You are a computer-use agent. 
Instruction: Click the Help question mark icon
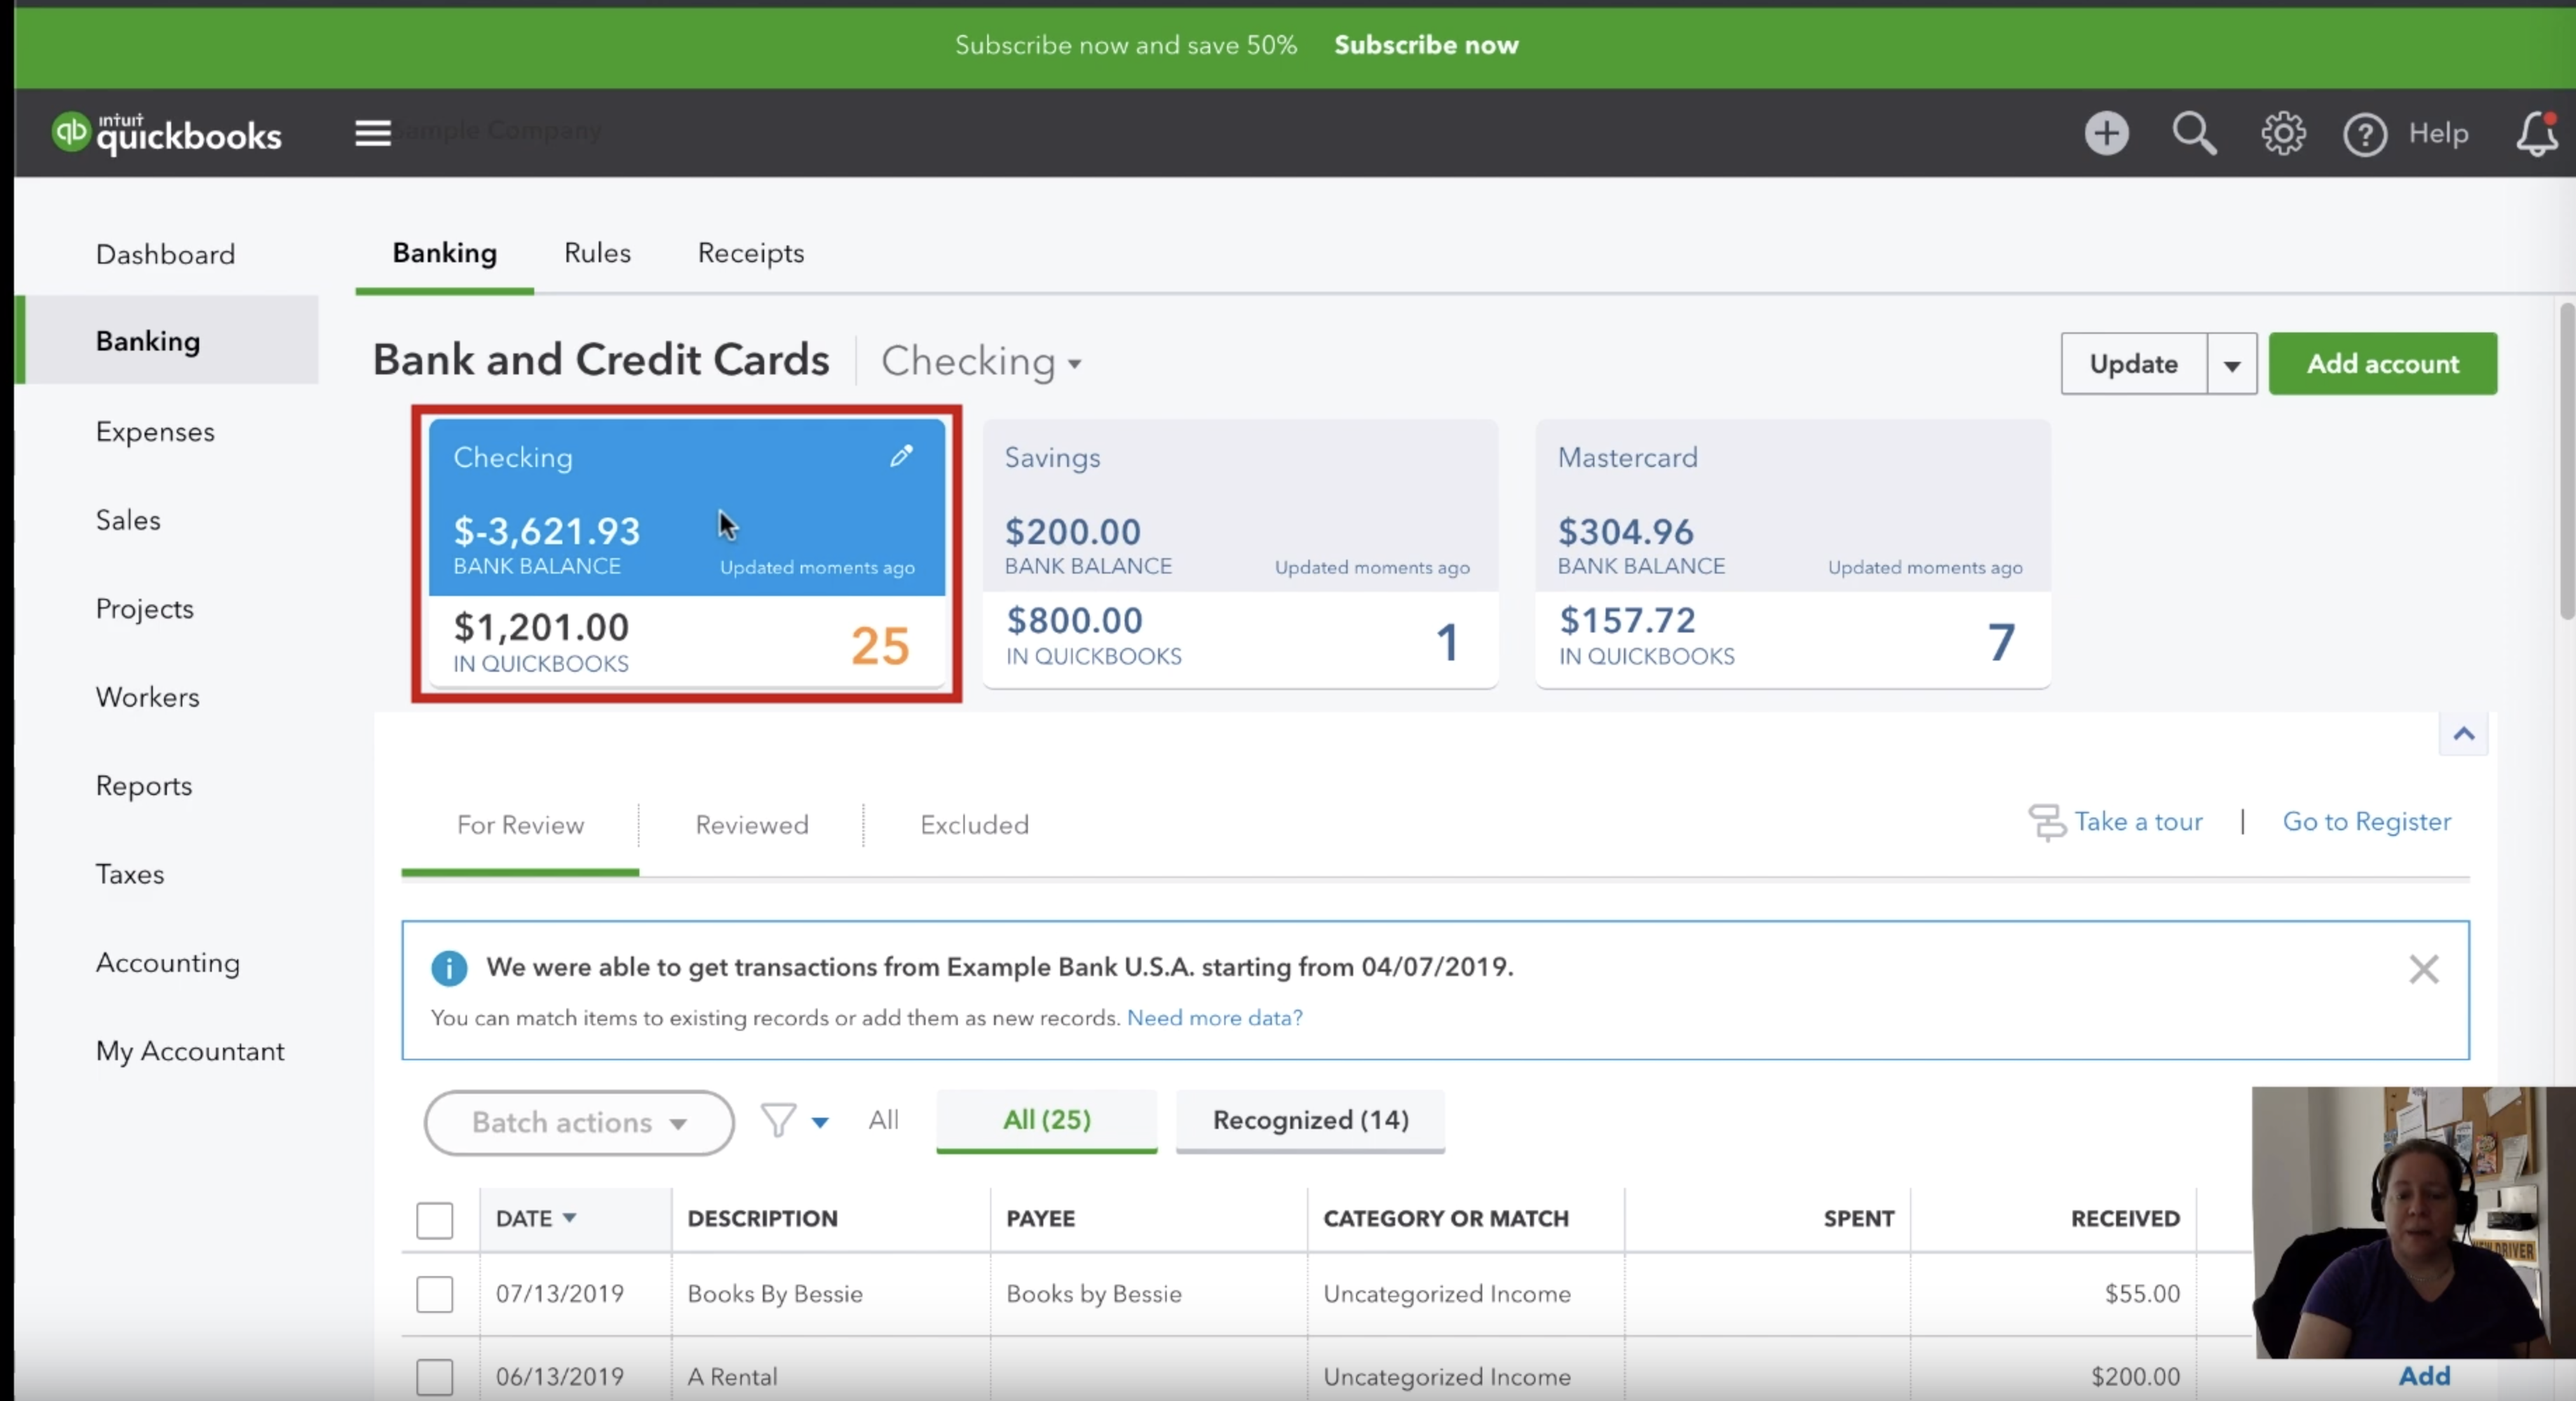point(2364,134)
